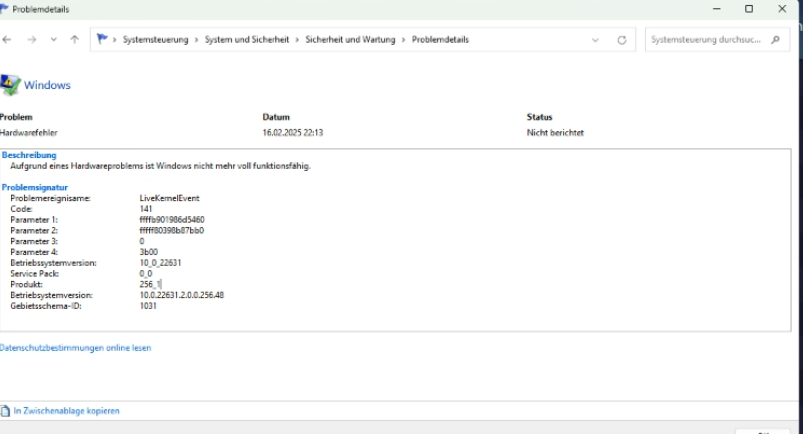Click the Windows heading text
This screenshot has height=434, width=803.
tap(47, 85)
